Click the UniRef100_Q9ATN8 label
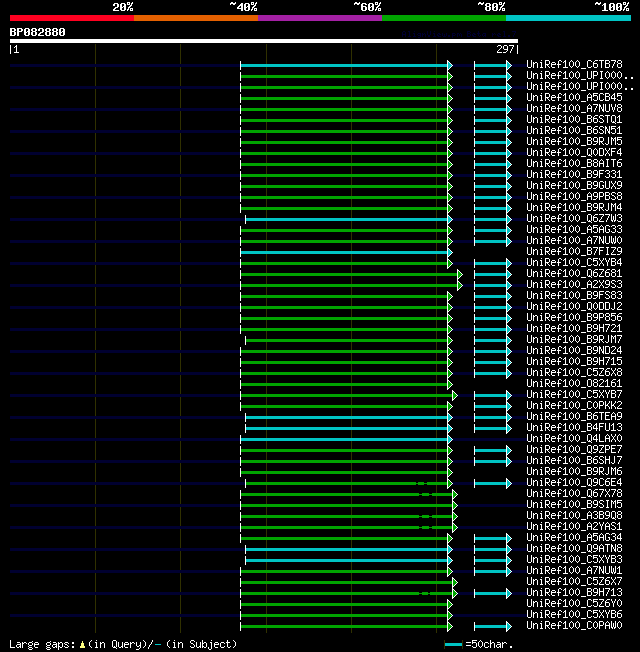The height and width of the screenshot is (652, 640). (574, 548)
